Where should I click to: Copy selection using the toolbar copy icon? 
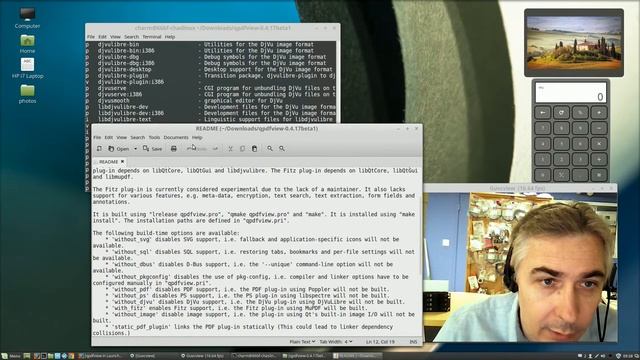tap(242, 149)
